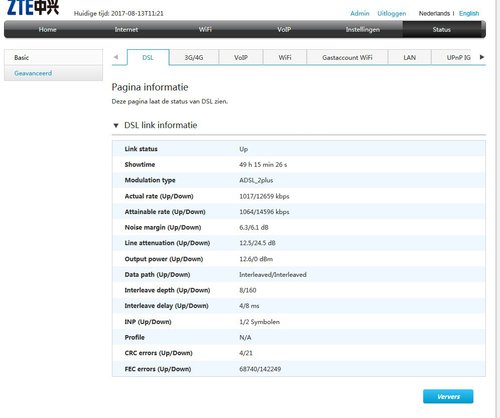Click the Deze pagina laat description text
Viewport: 500px width, 418px height.
pos(170,101)
